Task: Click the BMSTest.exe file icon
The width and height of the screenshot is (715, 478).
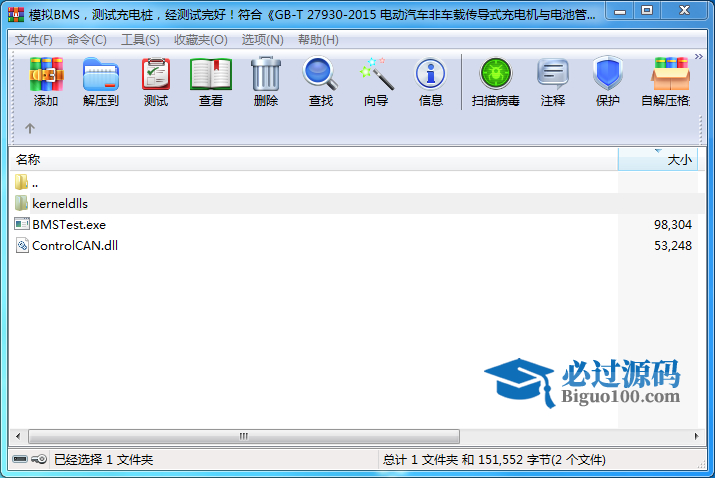Action: [21, 224]
